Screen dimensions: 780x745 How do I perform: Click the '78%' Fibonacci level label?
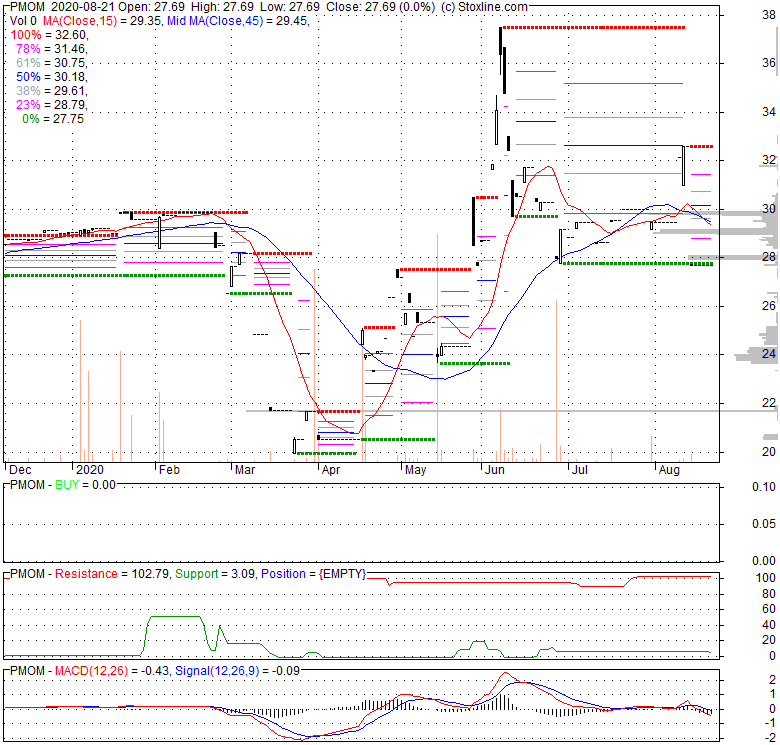click(x=28, y=49)
